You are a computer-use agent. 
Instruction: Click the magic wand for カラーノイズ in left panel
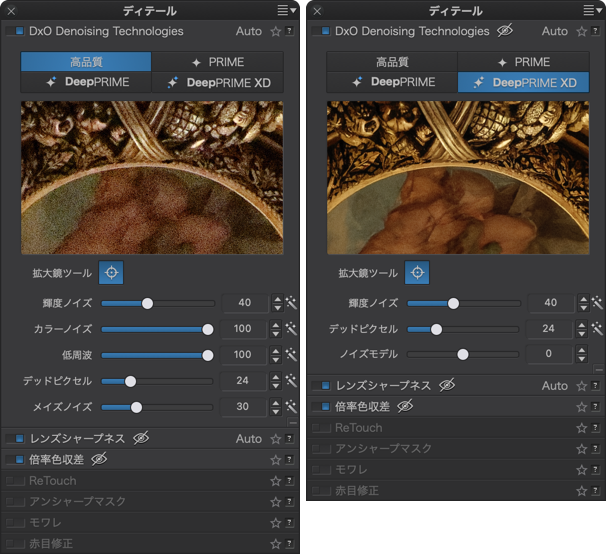pyautogui.click(x=291, y=329)
